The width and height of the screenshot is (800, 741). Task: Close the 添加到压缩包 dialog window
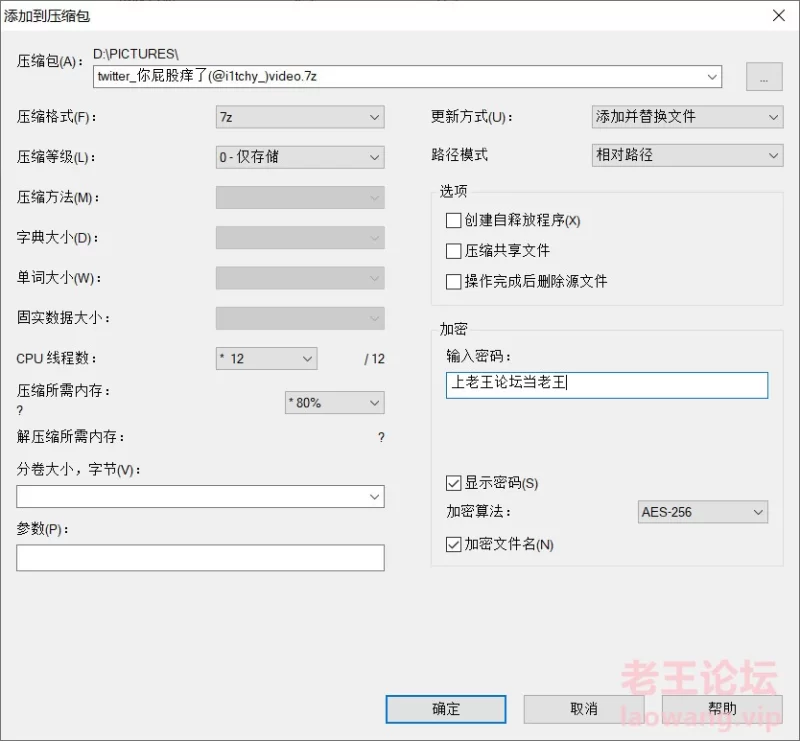tap(779, 16)
